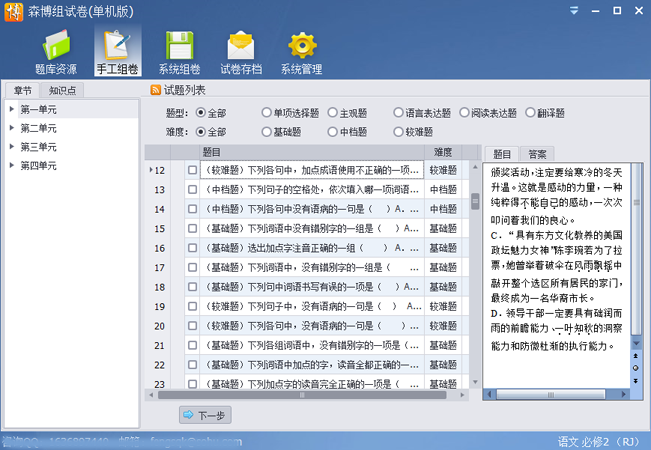Click the 难度 column header
Image resolution: width=651 pixels, height=450 pixels.
point(443,152)
